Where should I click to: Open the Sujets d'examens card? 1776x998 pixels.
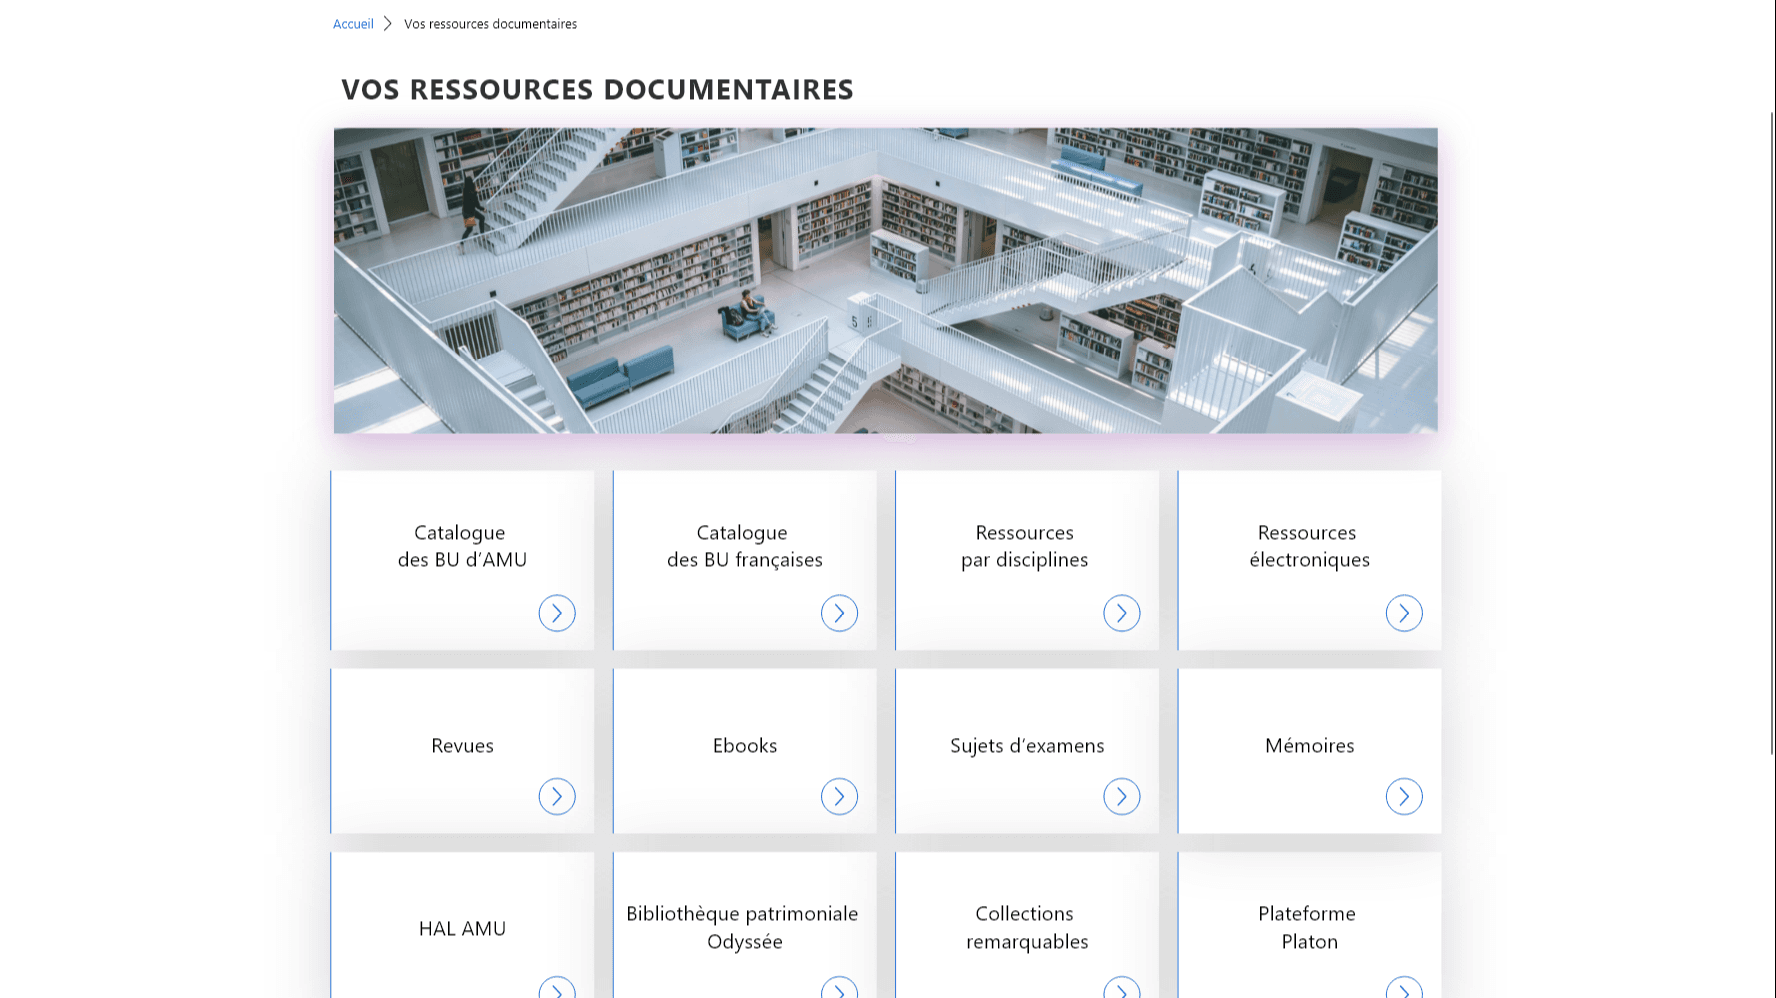1027,751
